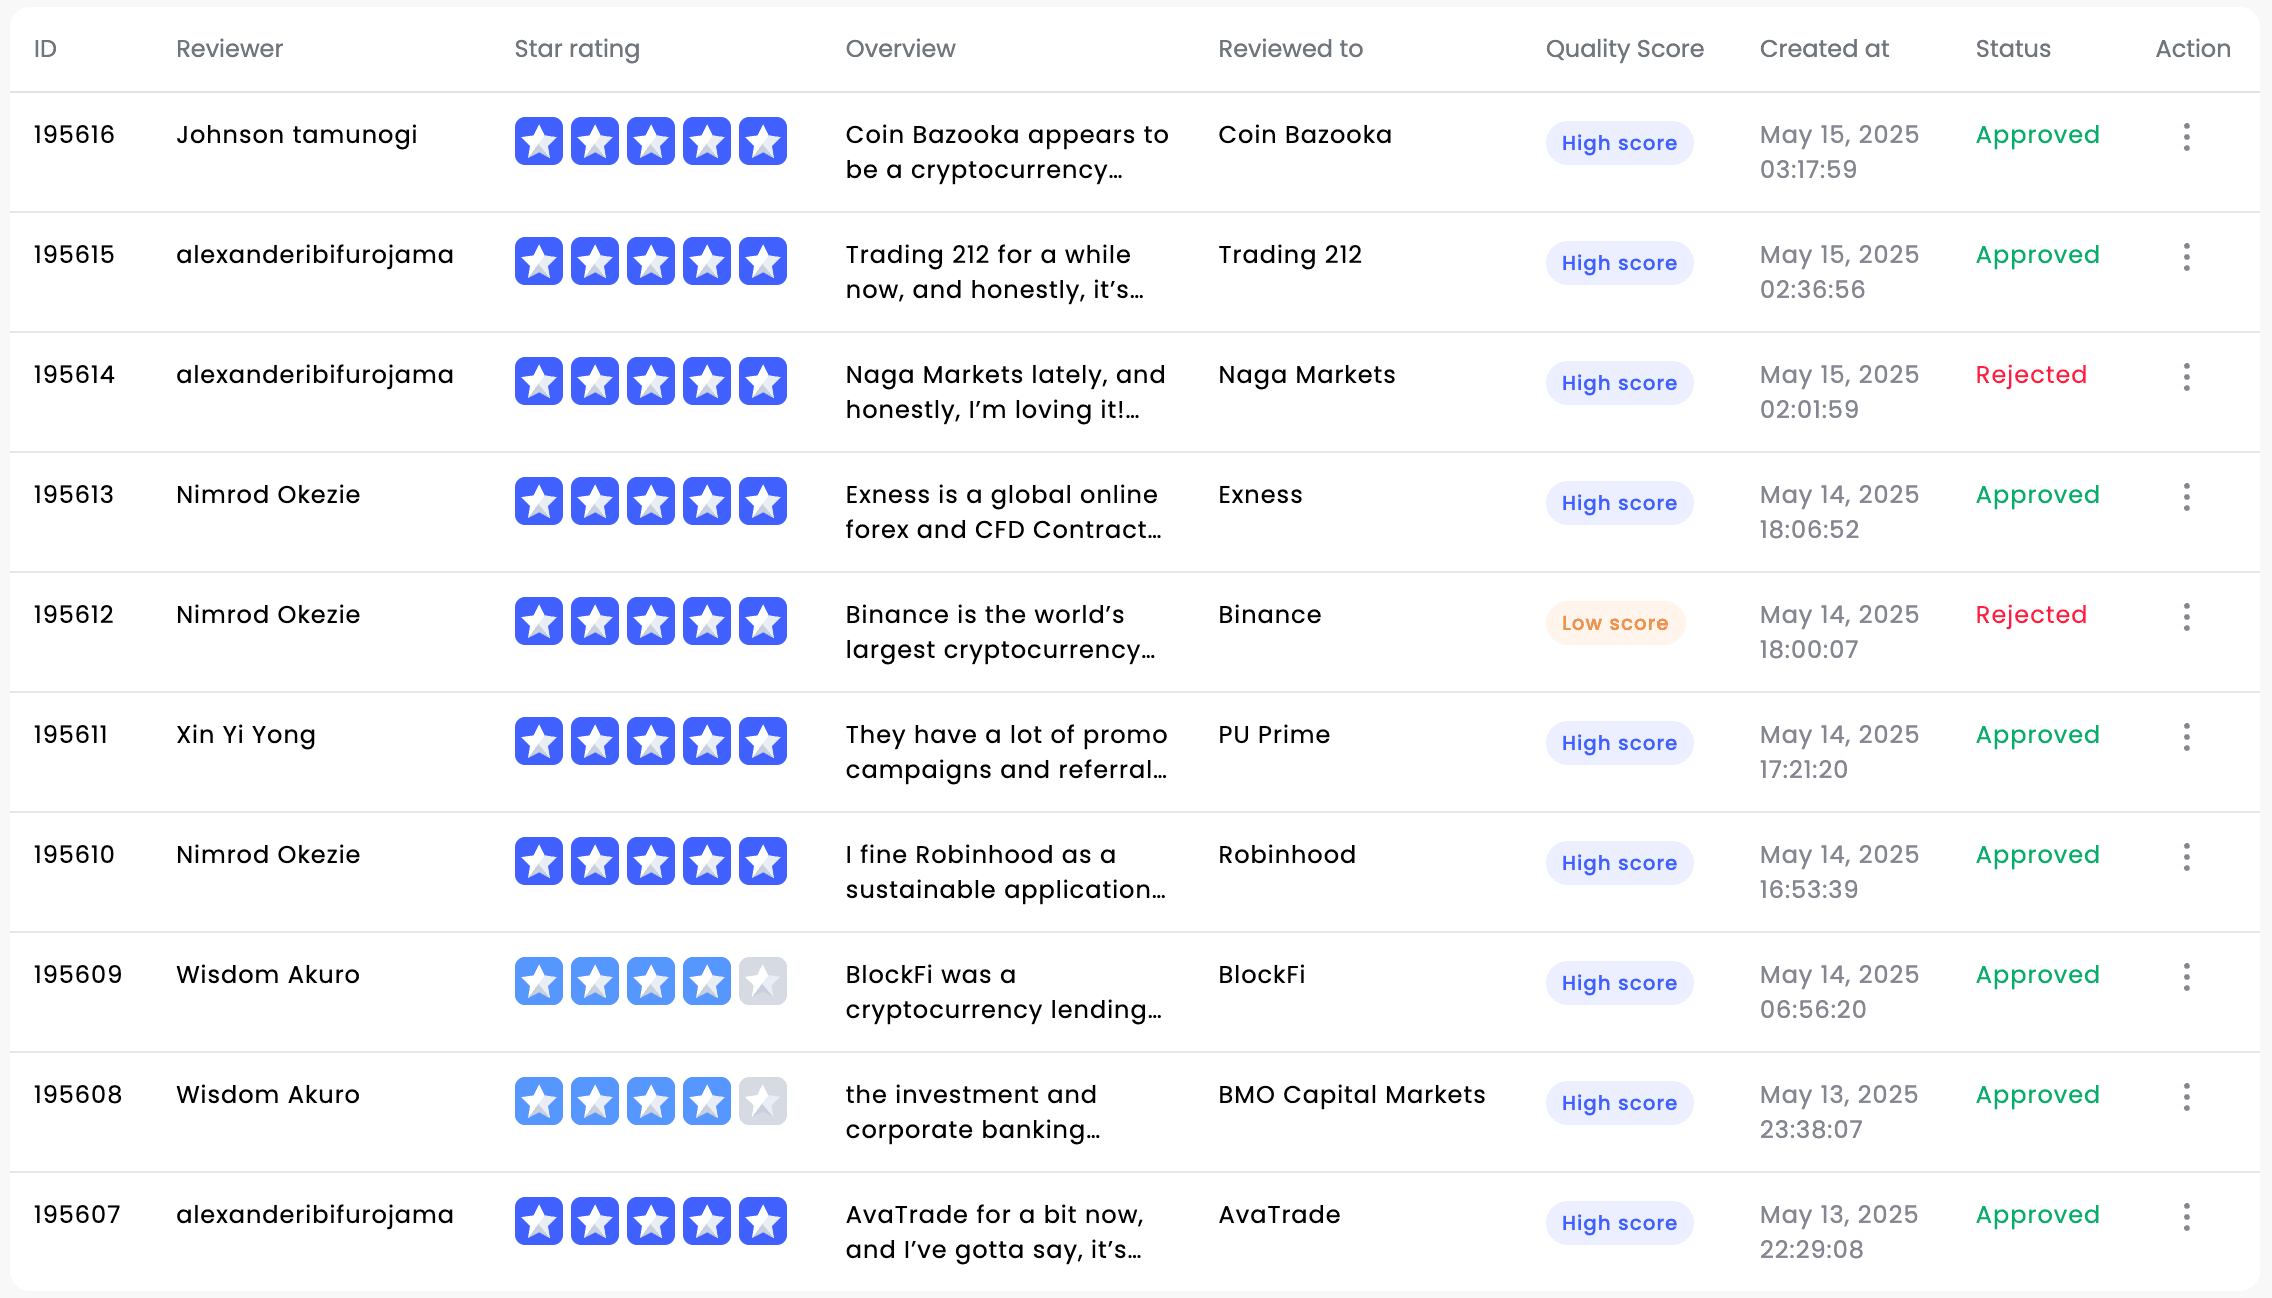Open action menu for review 195616
The height and width of the screenshot is (1298, 2272).
(x=2187, y=137)
